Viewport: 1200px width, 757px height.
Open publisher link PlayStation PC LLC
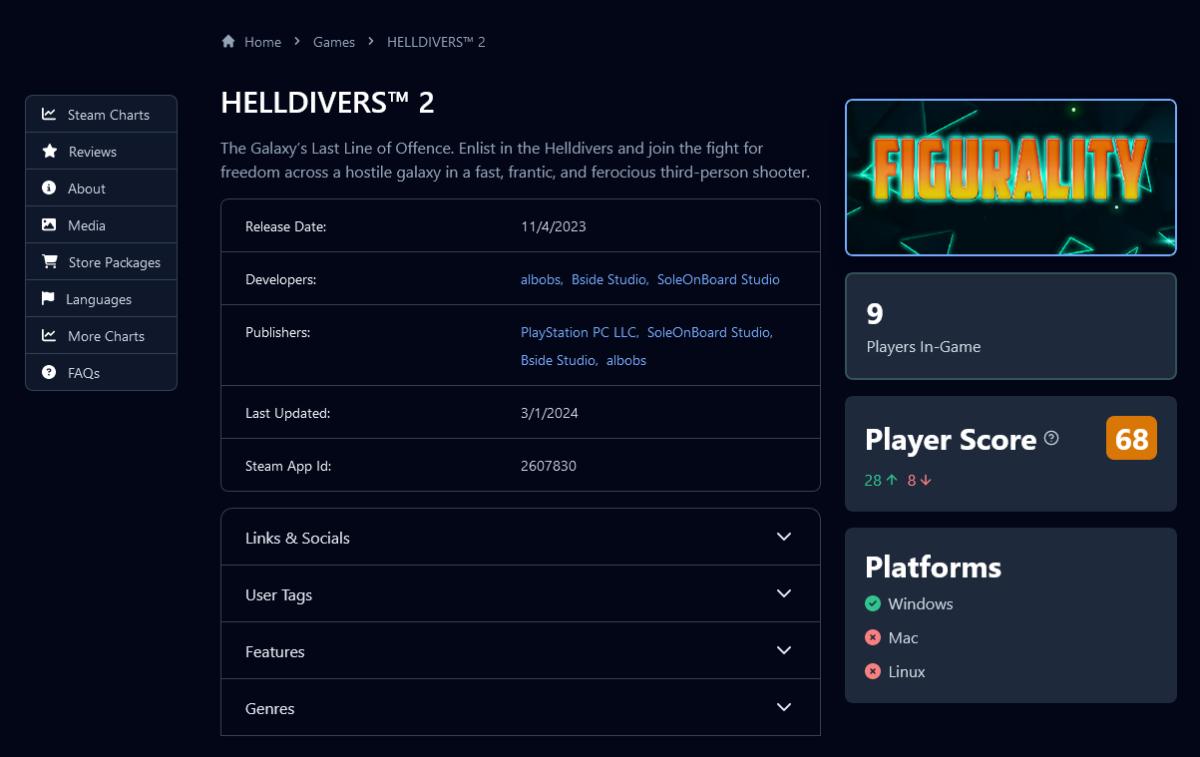(578, 332)
